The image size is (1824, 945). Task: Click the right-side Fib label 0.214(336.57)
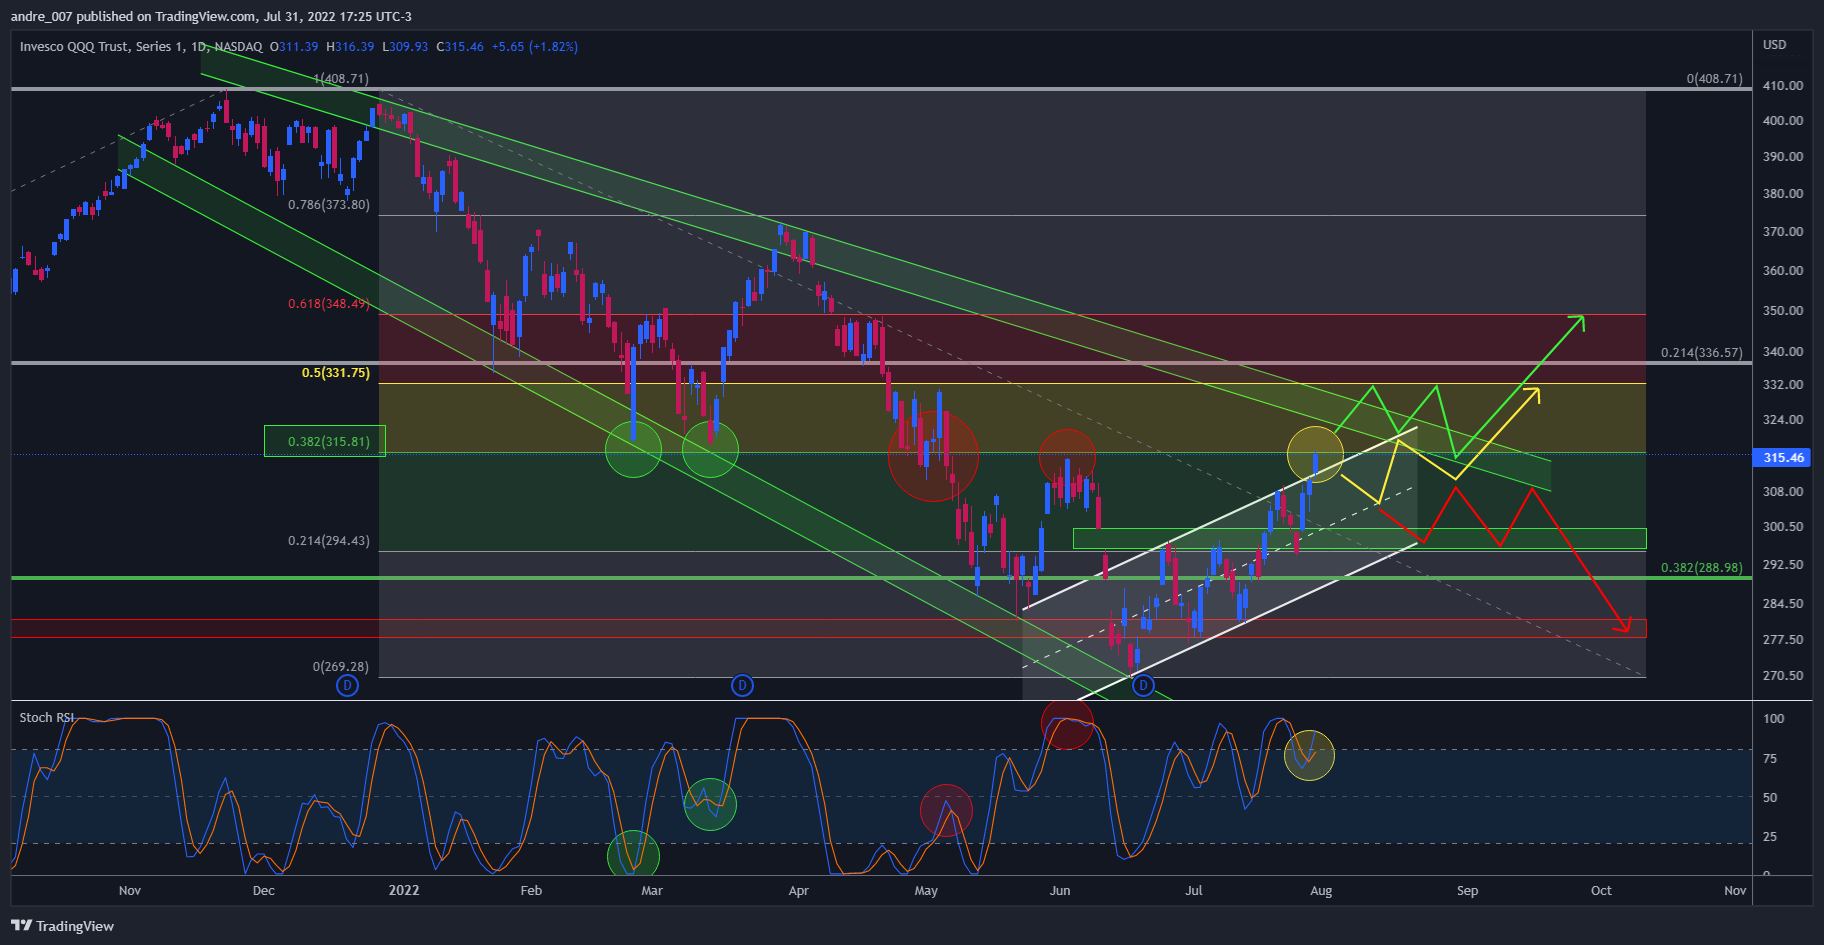click(1702, 353)
